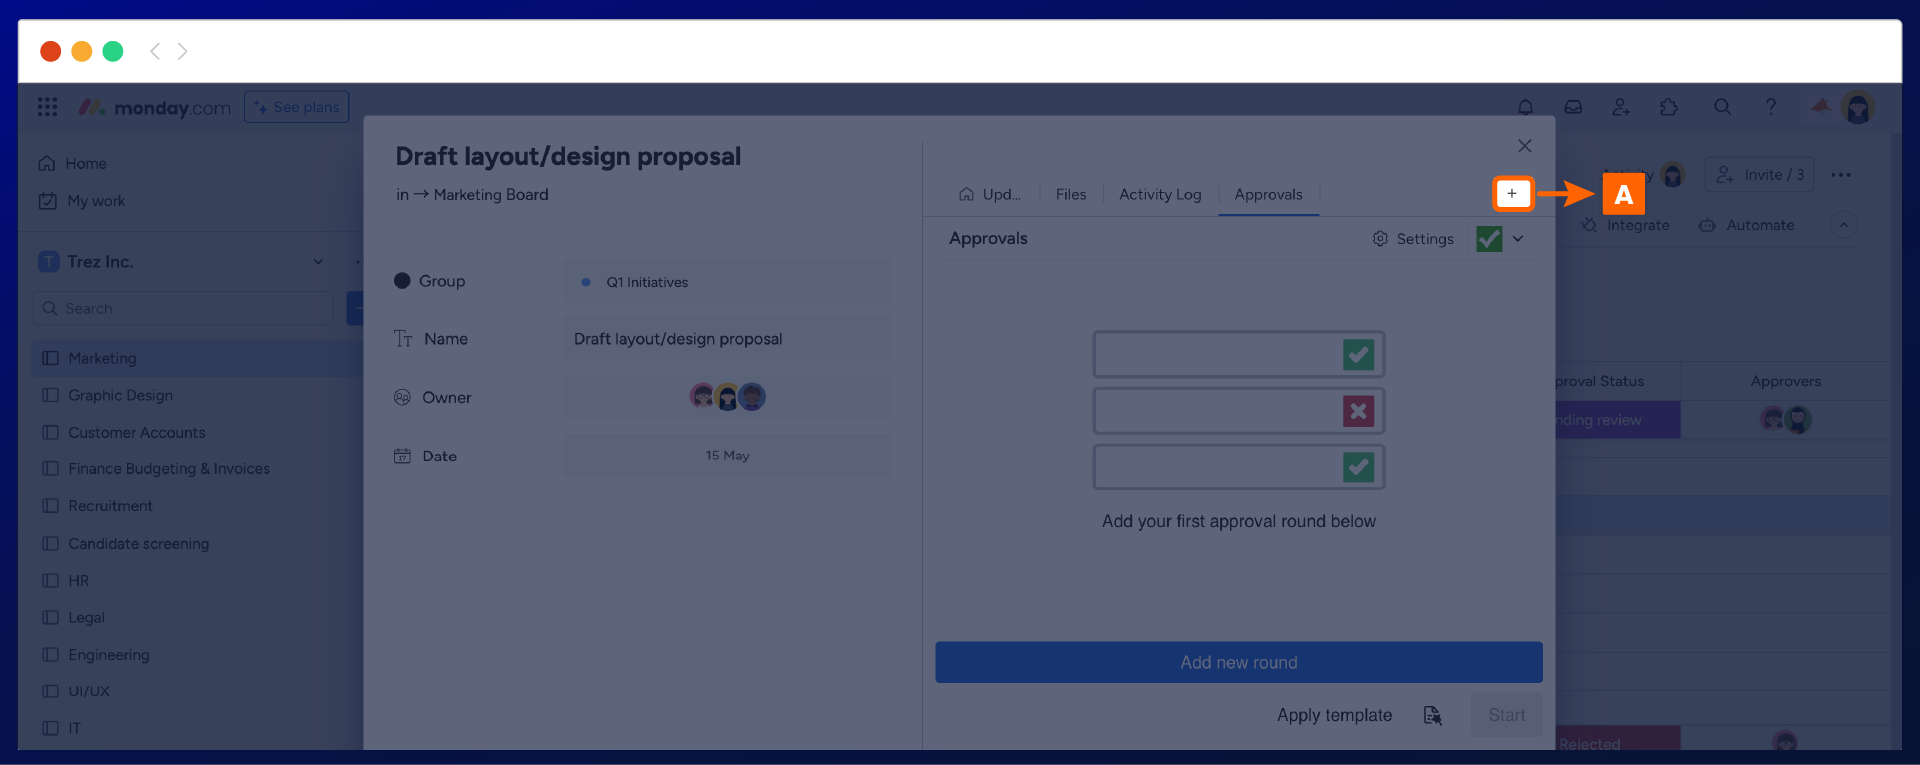Expand the Trez Inc. workspace dropdown
This screenshot has height=765, width=1920.
tap(318, 262)
